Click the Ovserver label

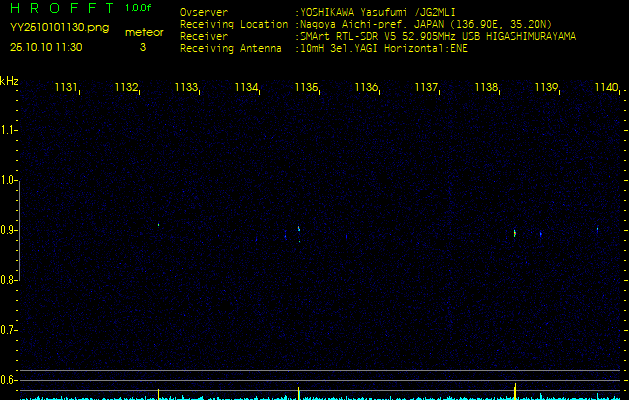point(204,12)
